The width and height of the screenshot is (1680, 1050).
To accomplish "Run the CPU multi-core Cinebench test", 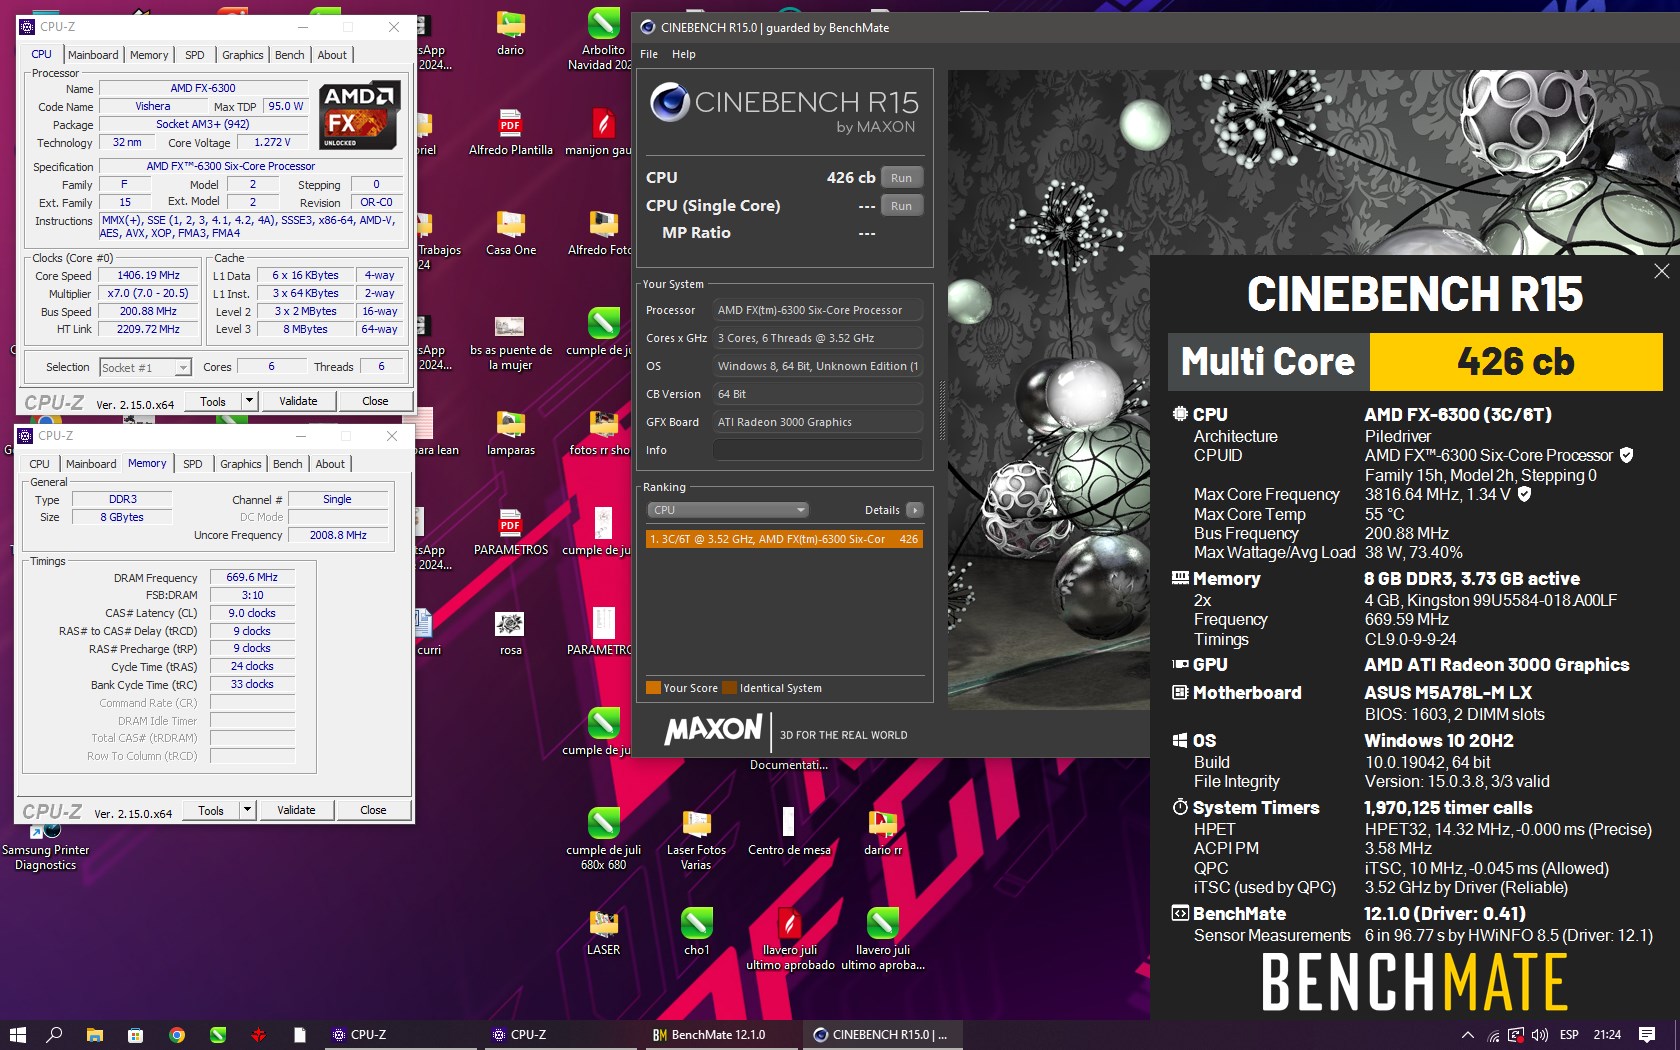I will coord(901,178).
